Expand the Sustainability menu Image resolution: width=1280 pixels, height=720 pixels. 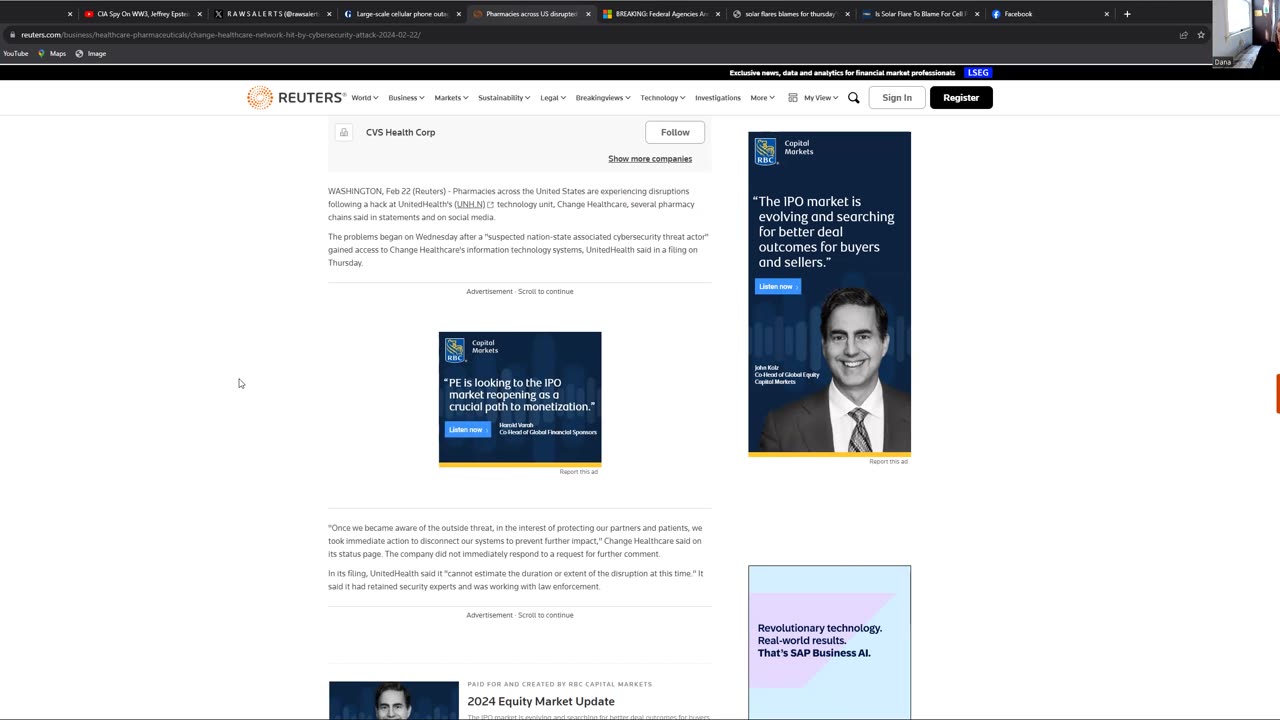coord(504,98)
